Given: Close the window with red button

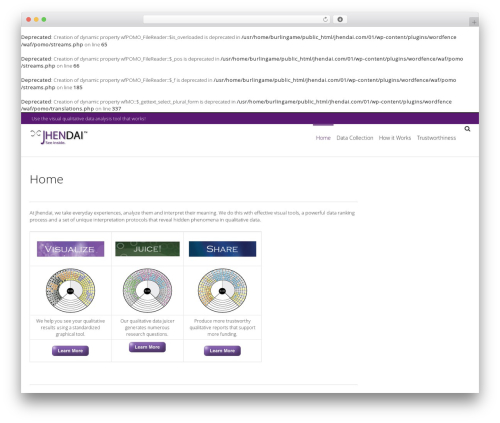Looking at the screenshot, I should (x=29, y=19).
